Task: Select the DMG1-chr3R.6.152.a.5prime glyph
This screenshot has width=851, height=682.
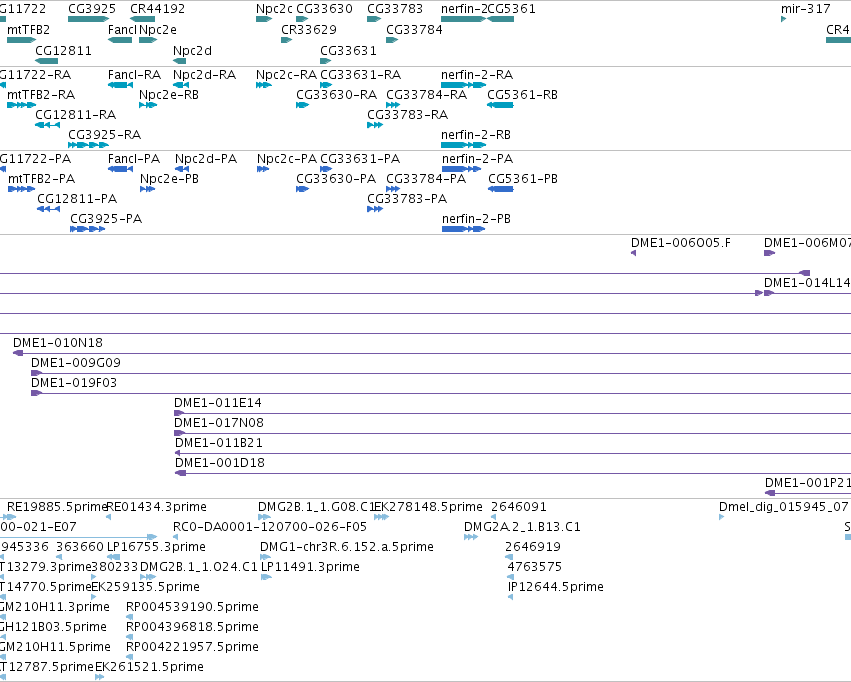Action: coord(265,557)
